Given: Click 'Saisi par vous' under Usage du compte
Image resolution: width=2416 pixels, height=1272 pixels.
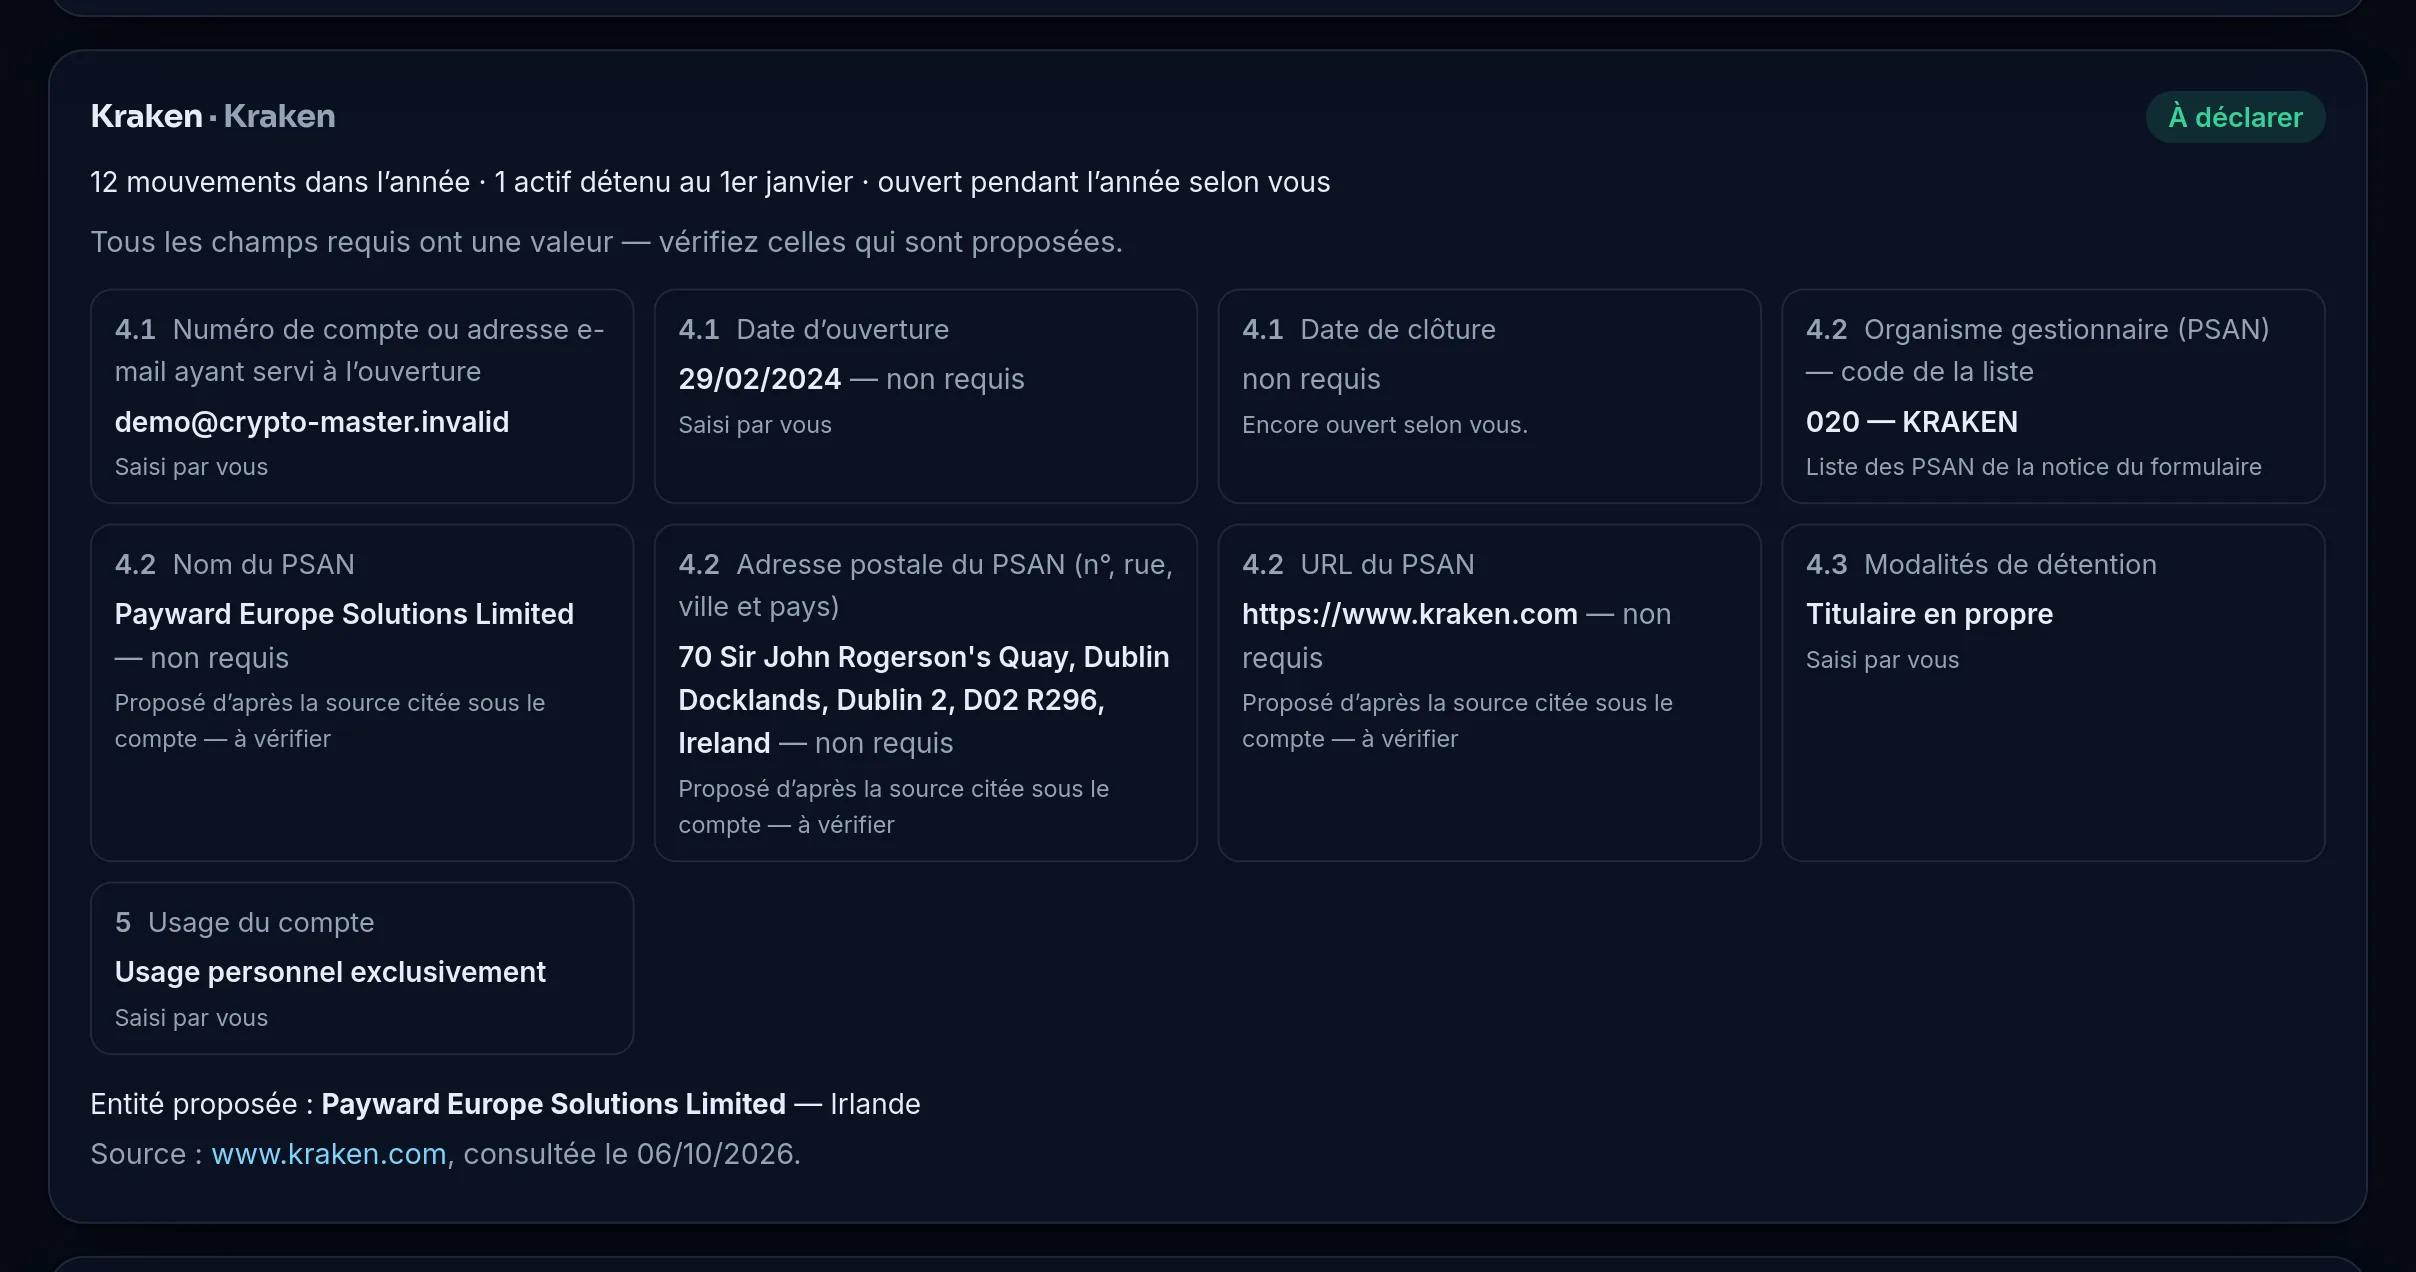Looking at the screenshot, I should [x=191, y=1018].
